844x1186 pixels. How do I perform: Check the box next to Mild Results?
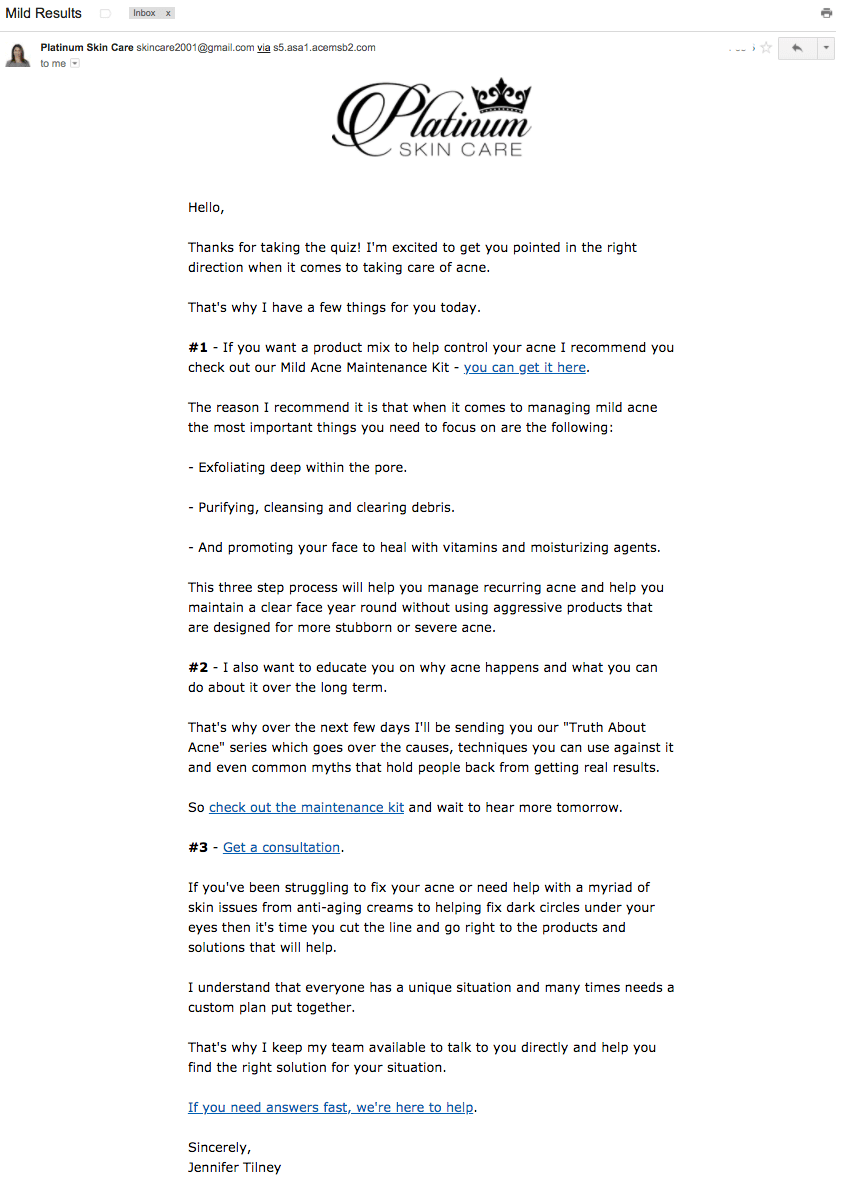(105, 12)
